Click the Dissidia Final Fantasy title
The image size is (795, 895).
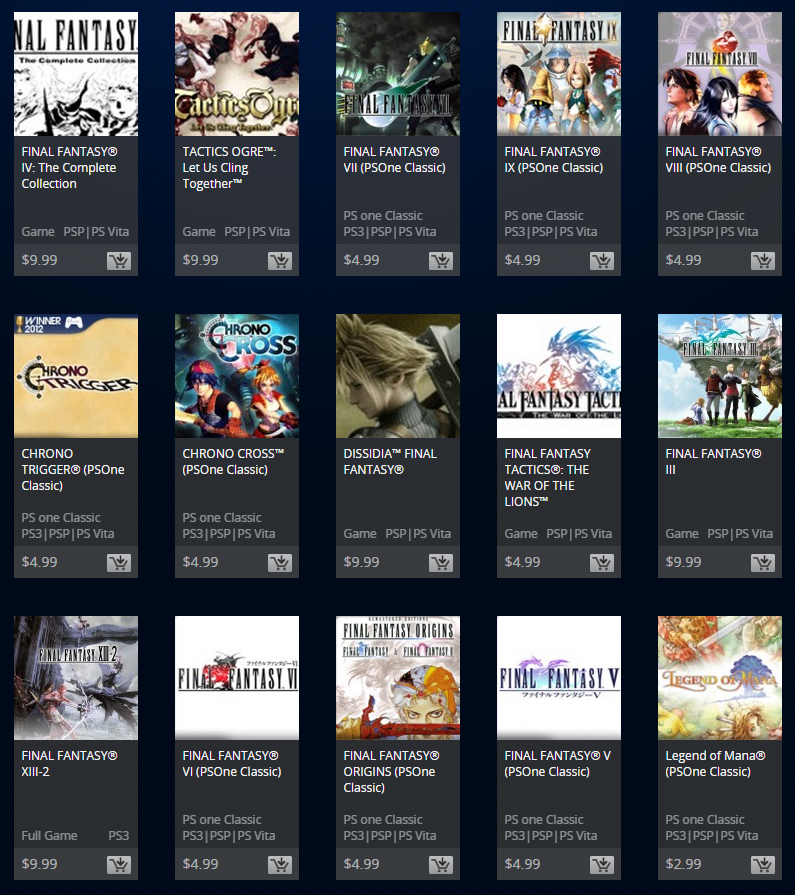point(390,461)
